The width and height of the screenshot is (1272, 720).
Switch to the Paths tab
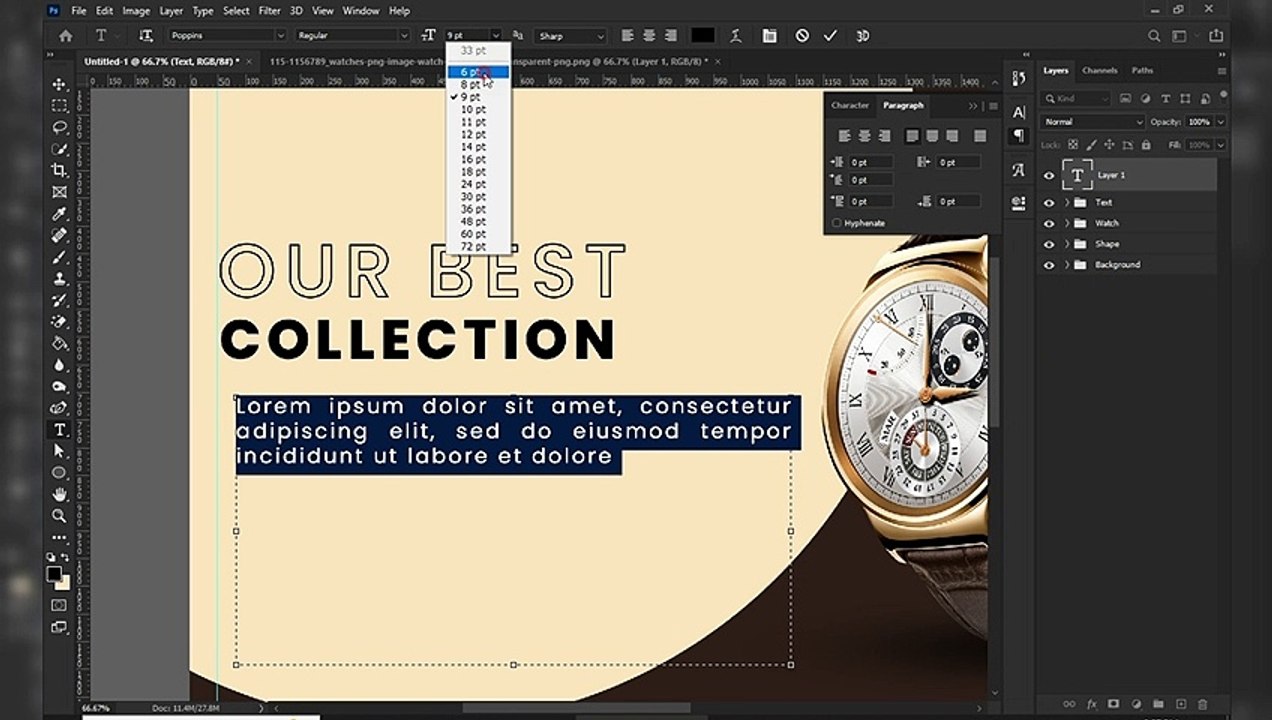[1142, 71]
